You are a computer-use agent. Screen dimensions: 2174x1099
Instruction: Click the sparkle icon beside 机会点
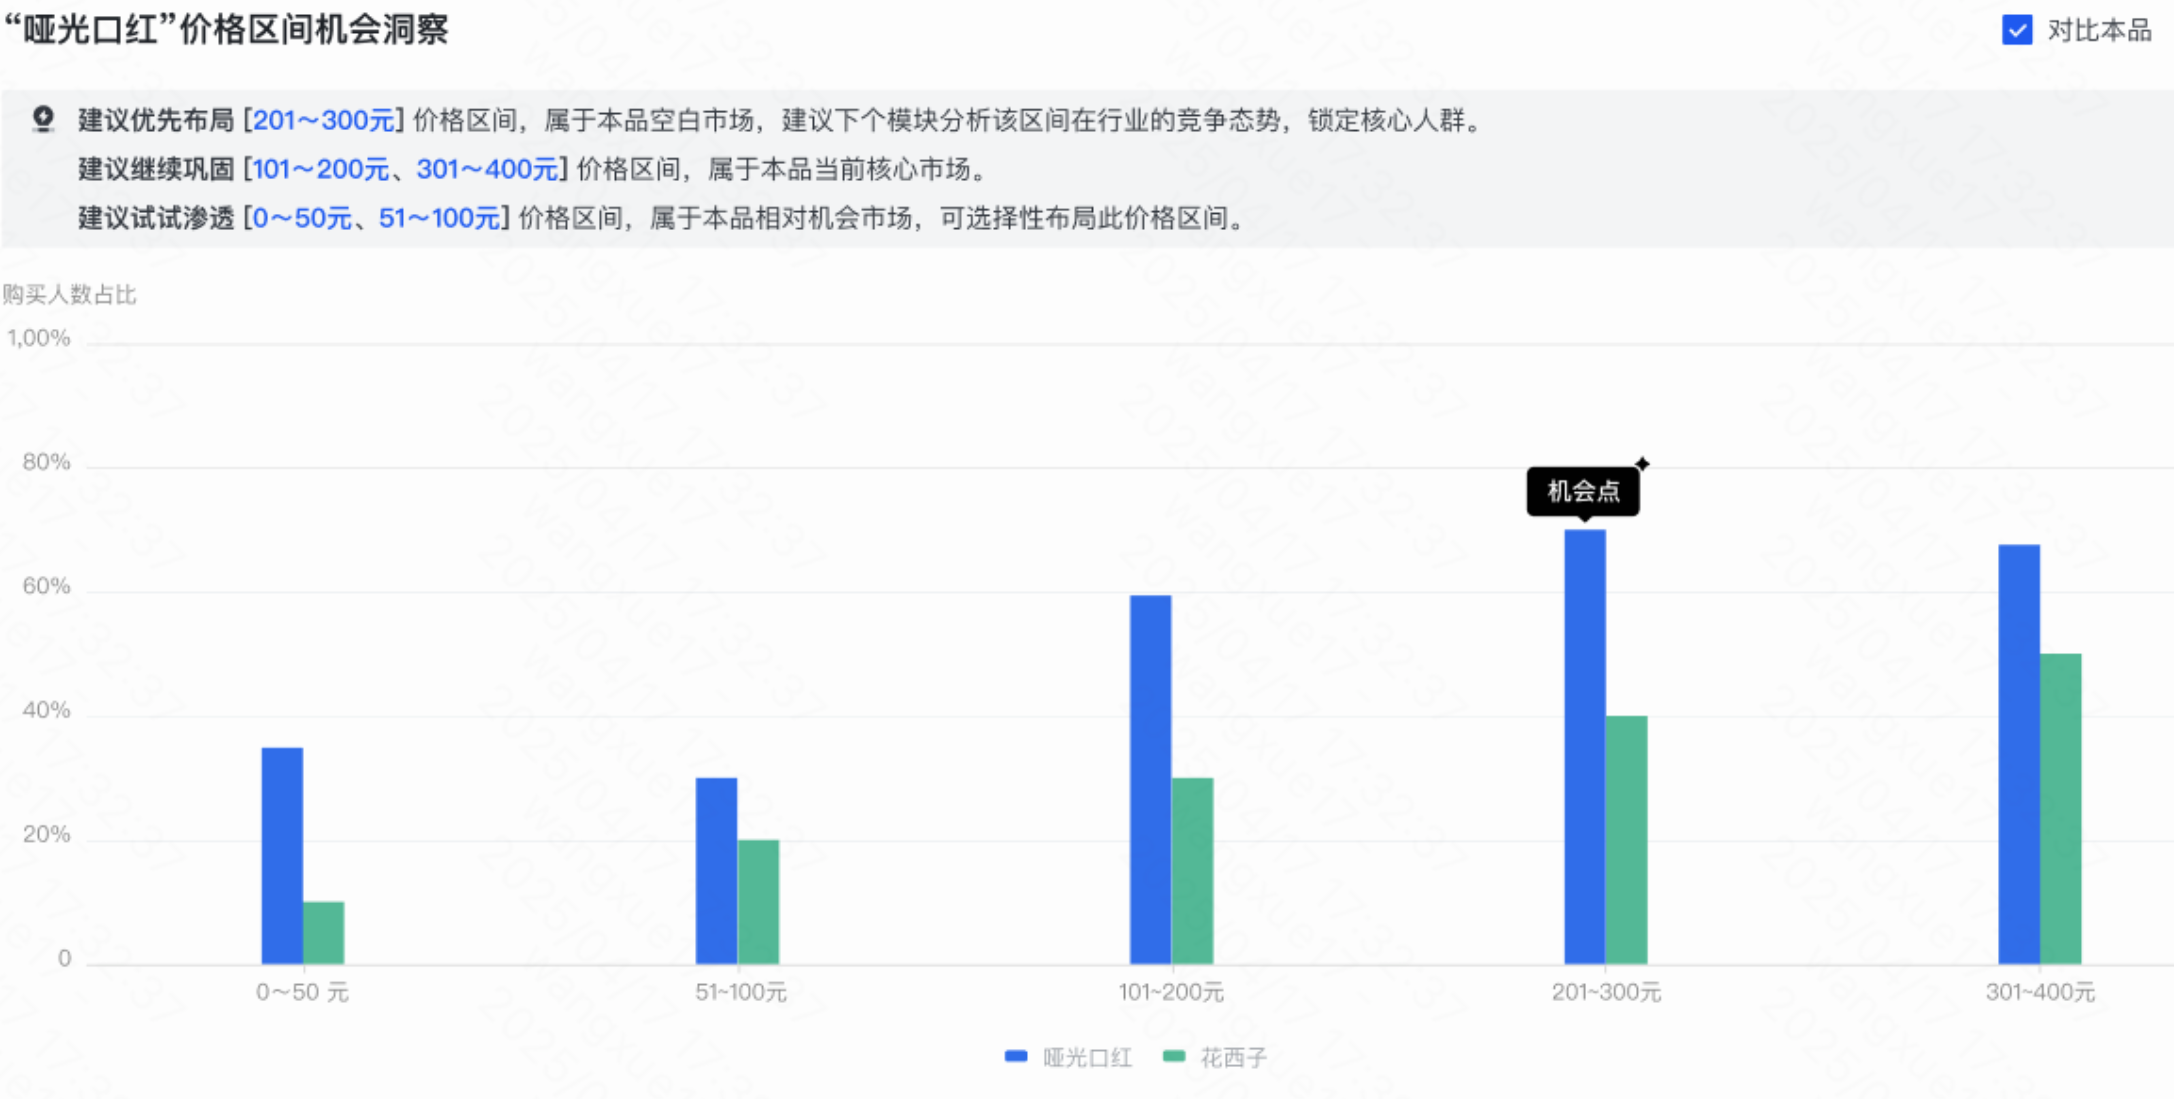[1642, 464]
